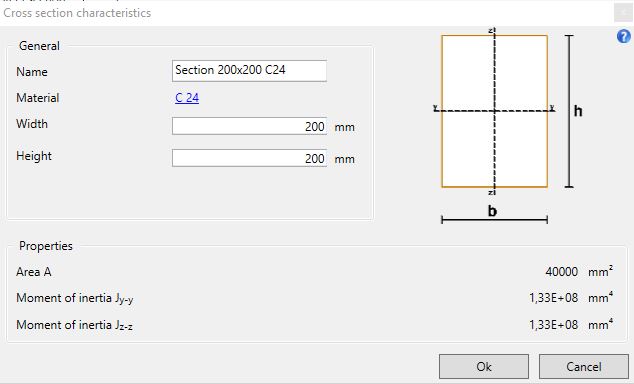Click the Material label text
Image resolution: width=634 pixels, height=384 pixels.
click(x=38, y=98)
